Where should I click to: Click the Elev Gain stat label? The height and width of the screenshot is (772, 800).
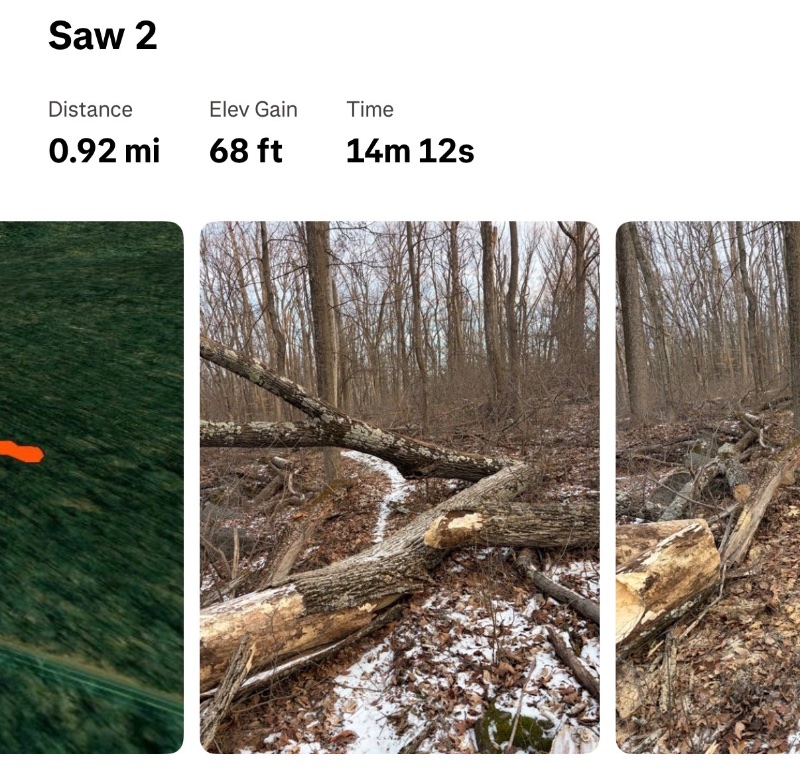(x=253, y=110)
